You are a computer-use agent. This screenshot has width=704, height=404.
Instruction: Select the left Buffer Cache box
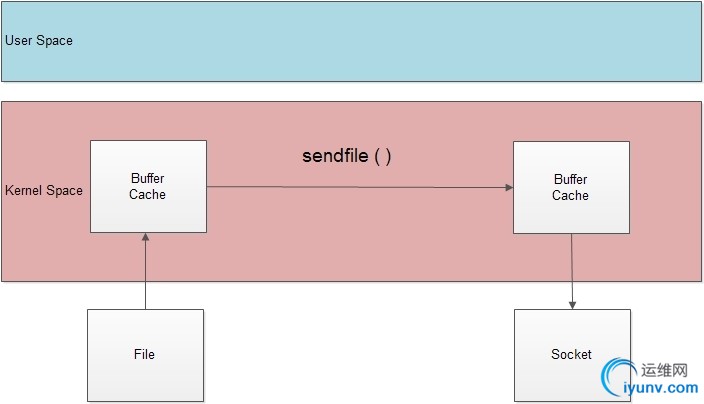(149, 186)
